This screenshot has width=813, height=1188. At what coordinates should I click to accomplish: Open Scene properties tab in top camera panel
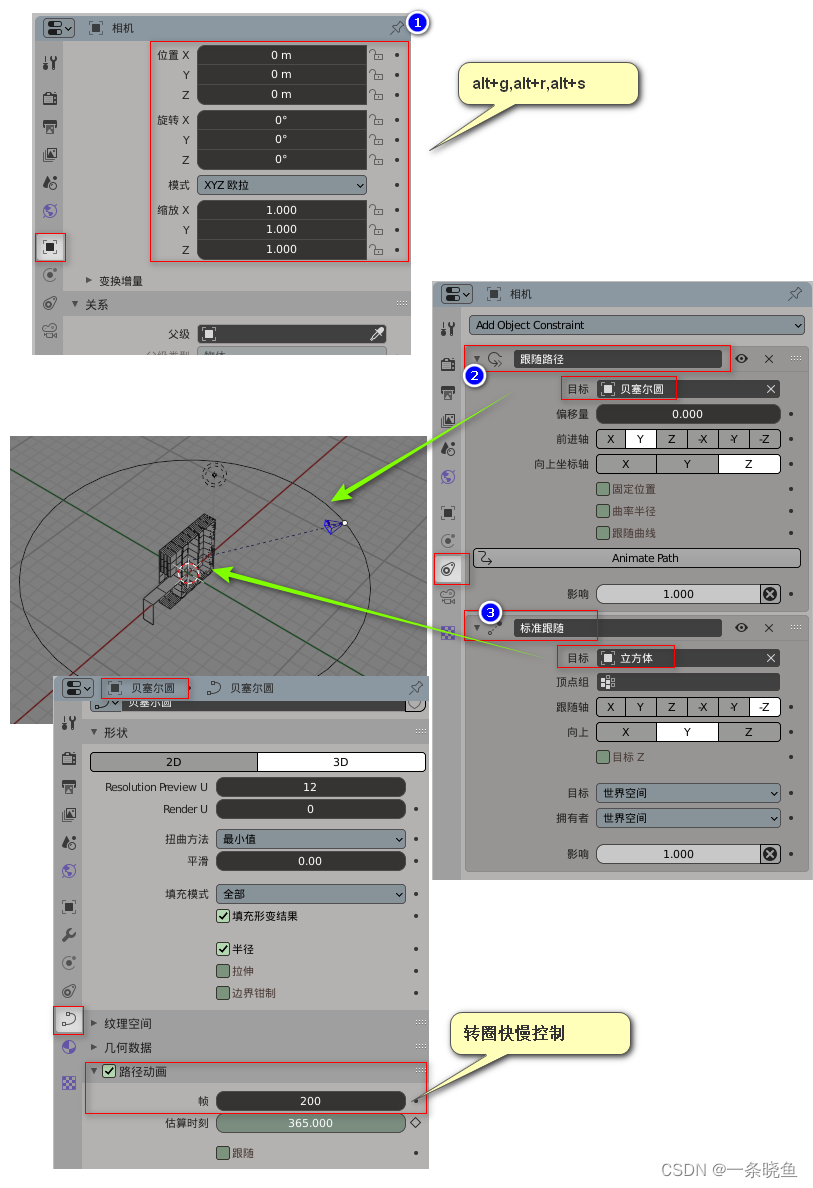50,183
